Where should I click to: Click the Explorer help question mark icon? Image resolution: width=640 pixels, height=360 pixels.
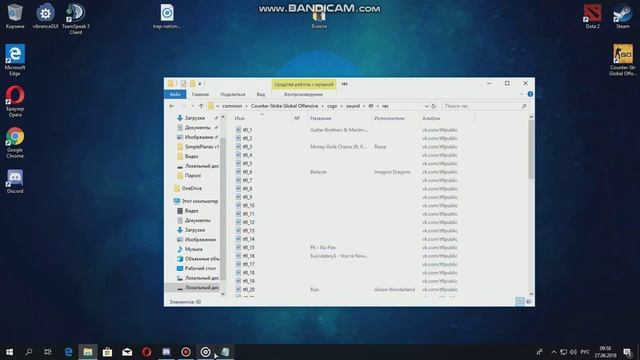530,94
